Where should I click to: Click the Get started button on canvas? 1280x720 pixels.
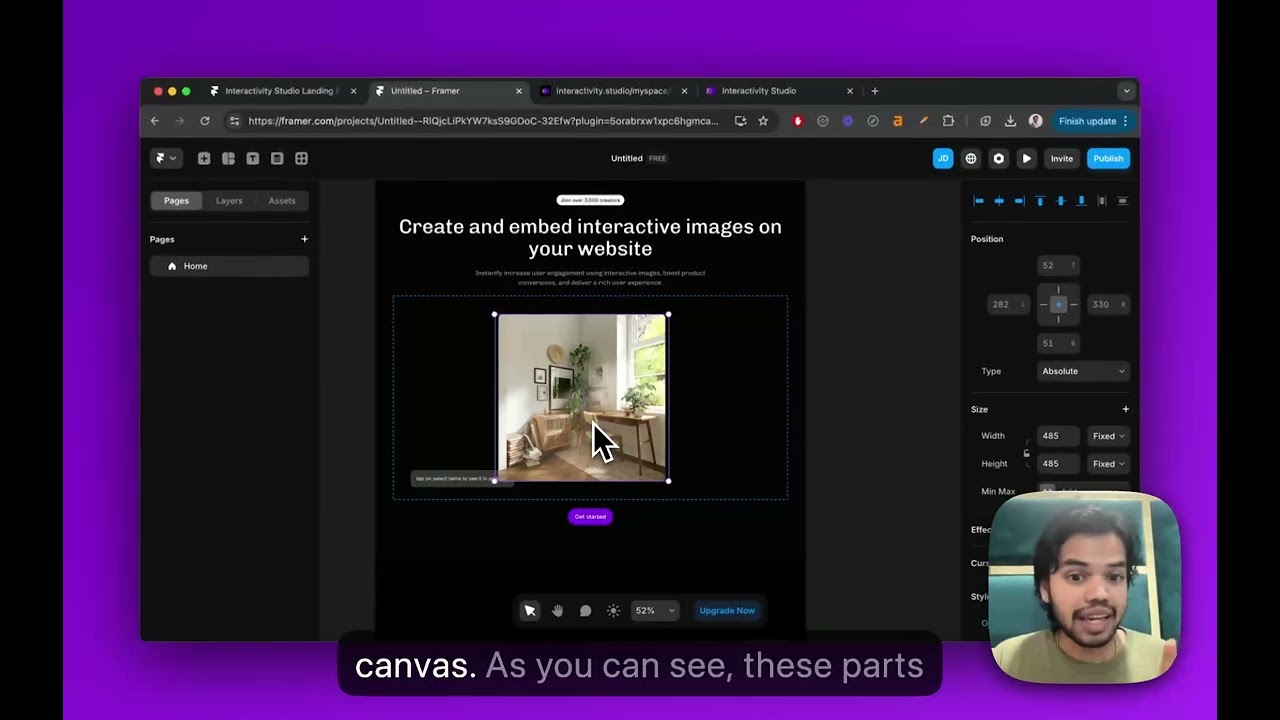pyautogui.click(x=590, y=517)
